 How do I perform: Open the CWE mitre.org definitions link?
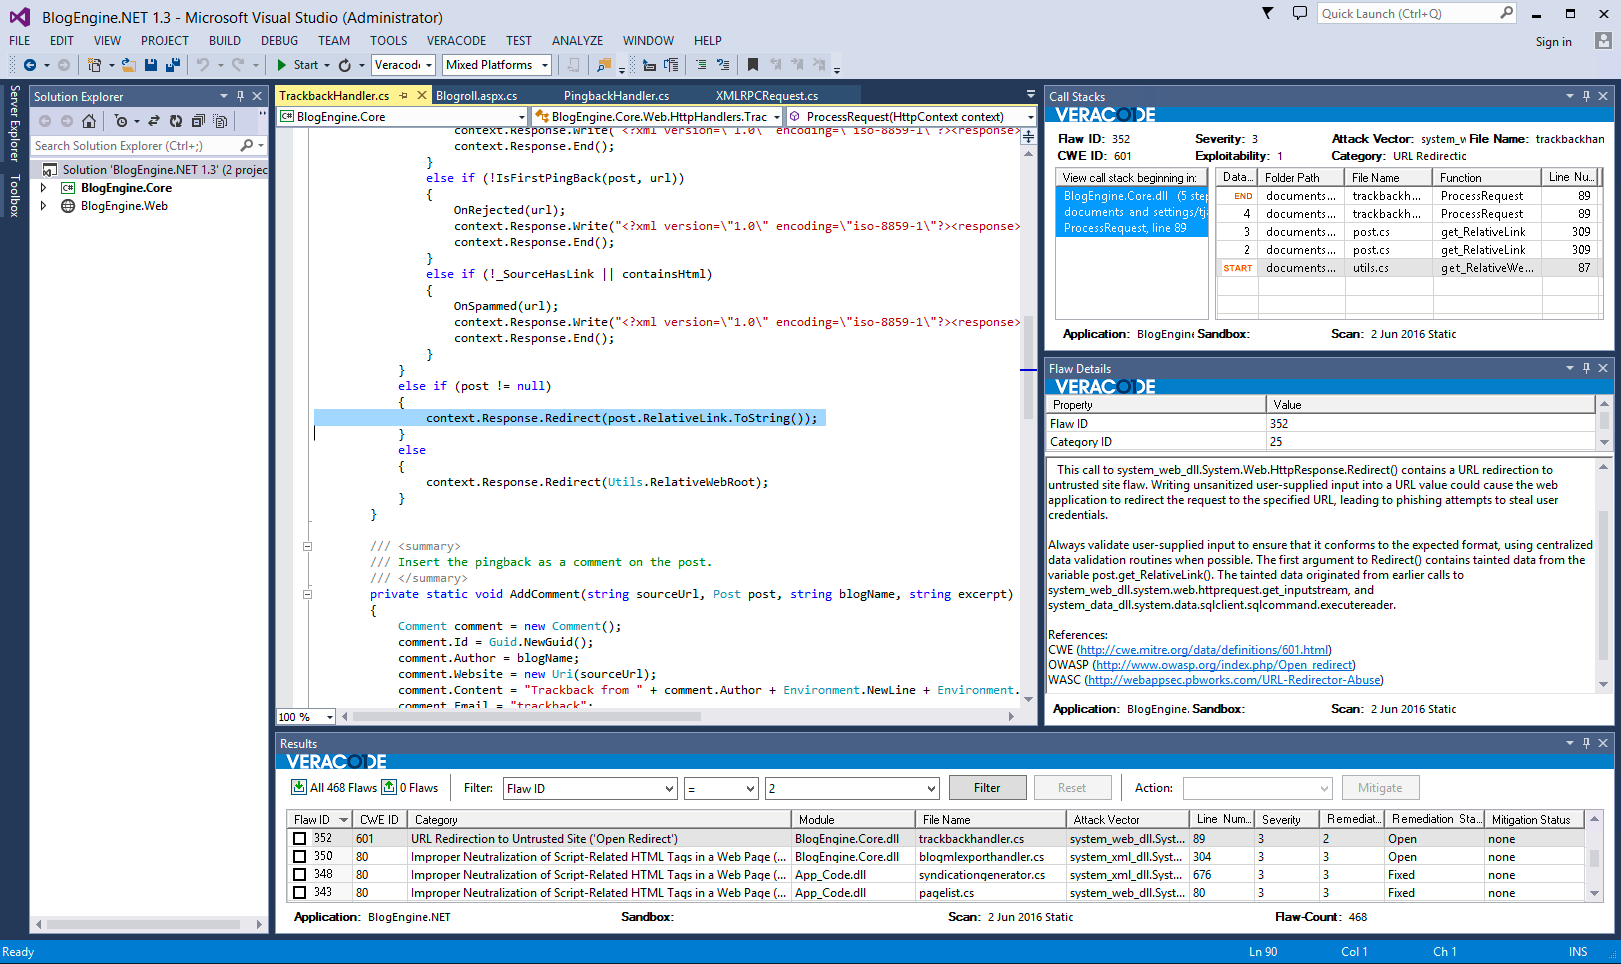1205,650
